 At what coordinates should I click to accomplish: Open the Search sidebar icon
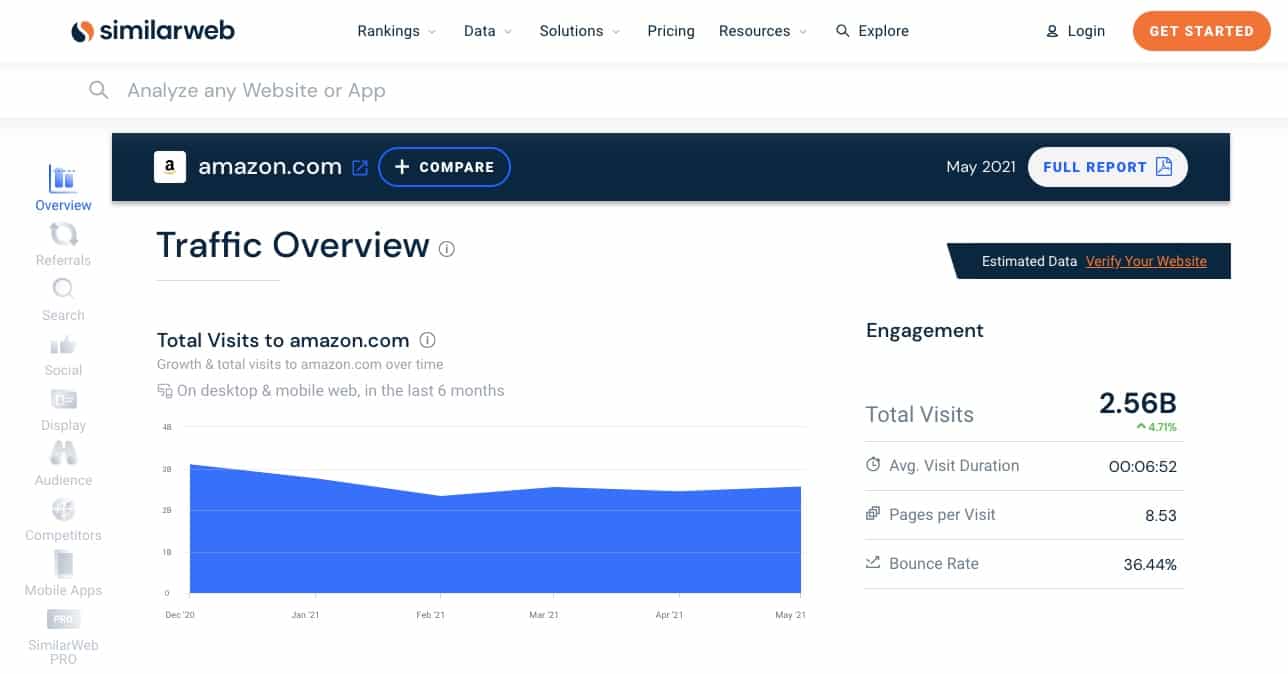(63, 289)
